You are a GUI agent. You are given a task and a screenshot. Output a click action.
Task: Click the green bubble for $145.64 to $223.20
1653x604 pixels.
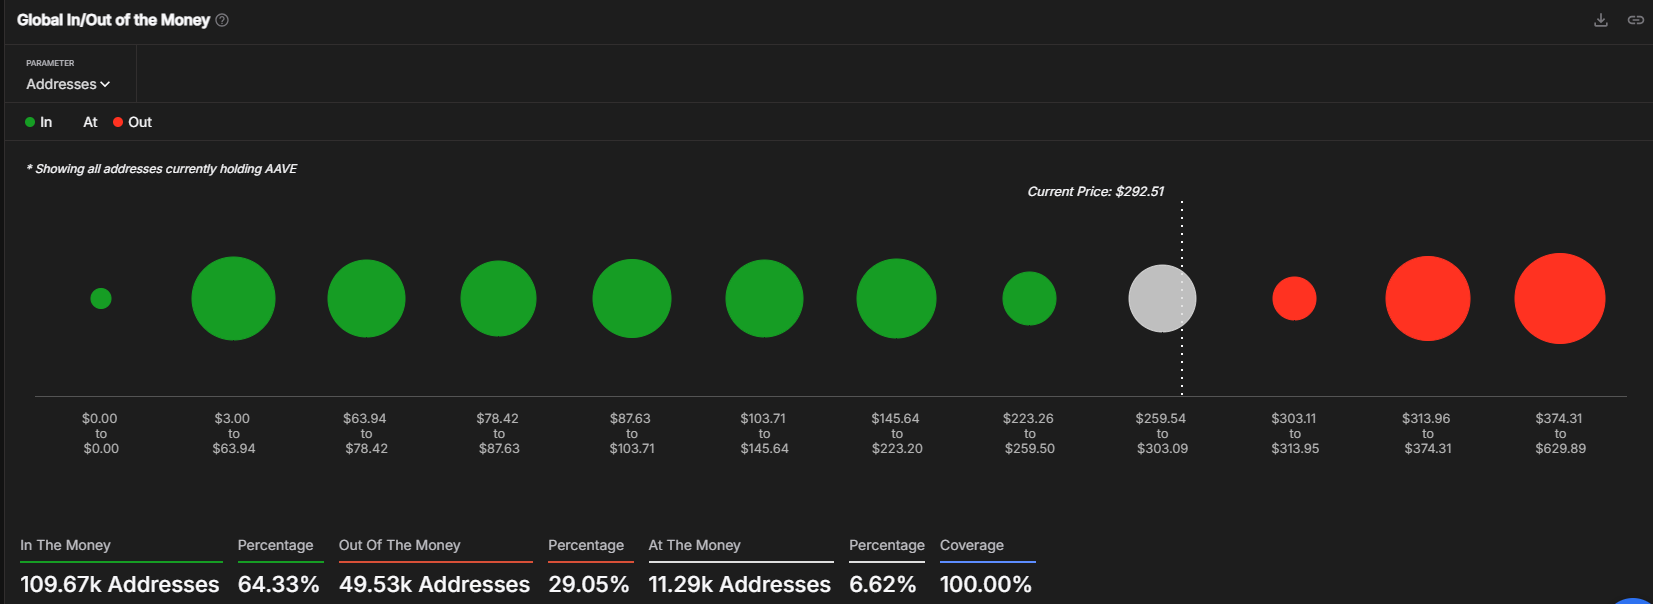(x=896, y=298)
